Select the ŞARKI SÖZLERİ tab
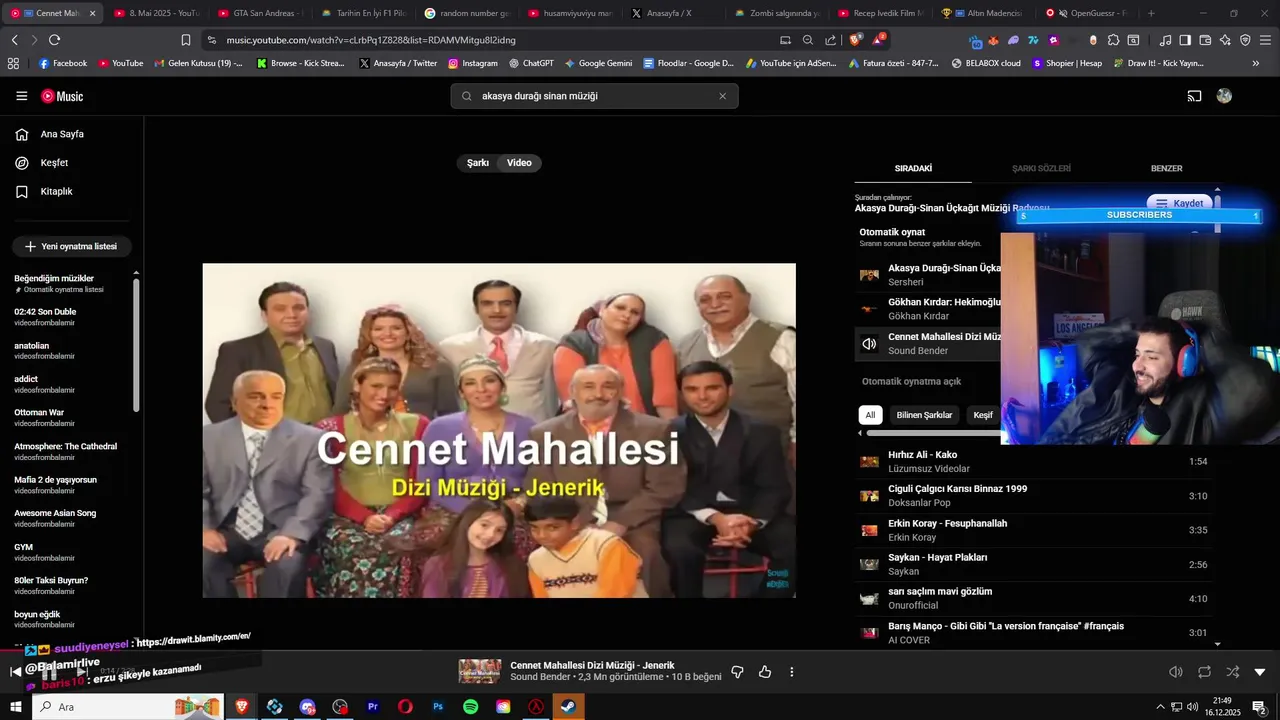 coord(1041,169)
